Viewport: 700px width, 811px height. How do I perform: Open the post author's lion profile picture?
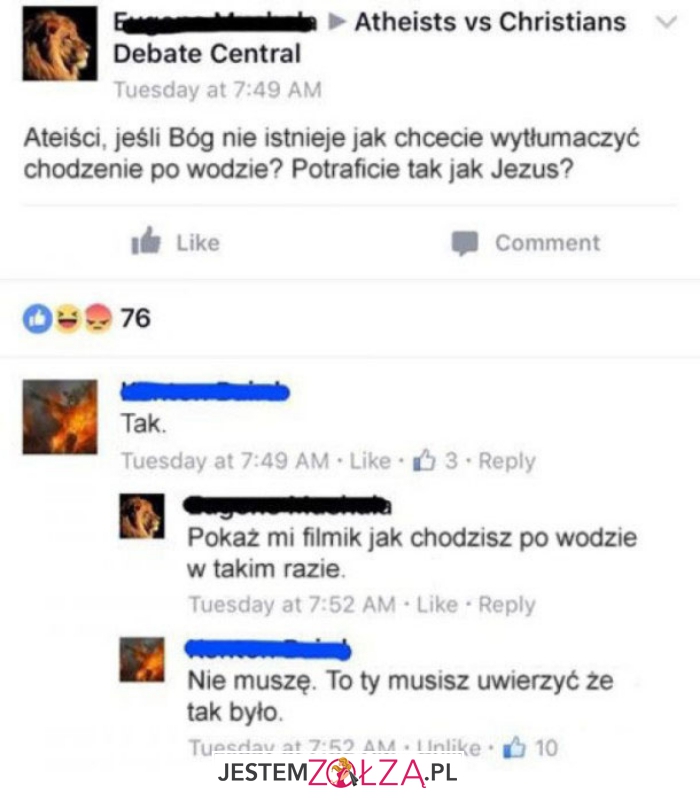click(59, 43)
